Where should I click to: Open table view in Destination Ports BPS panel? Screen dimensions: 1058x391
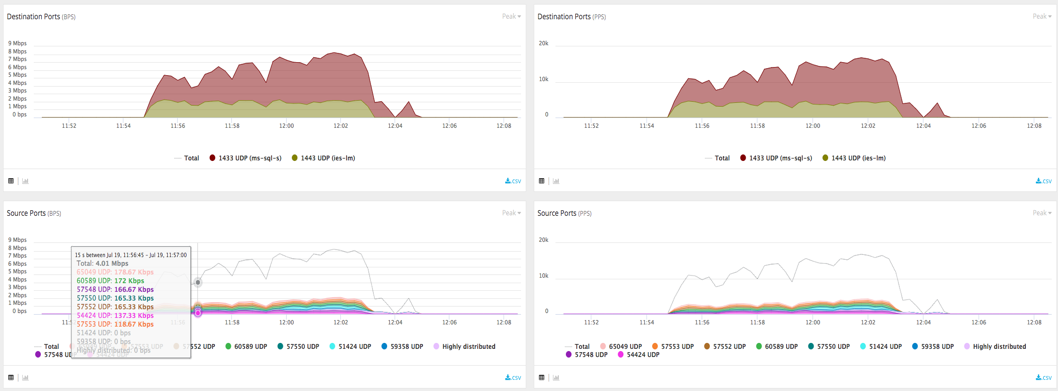click(11, 181)
